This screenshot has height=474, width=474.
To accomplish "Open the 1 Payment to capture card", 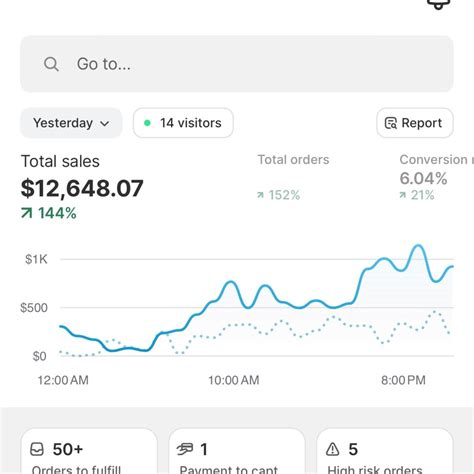I will [237, 451].
